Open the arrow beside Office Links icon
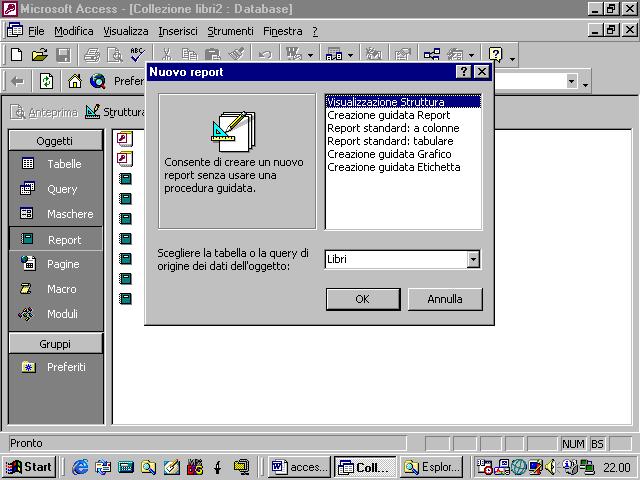 (310, 55)
